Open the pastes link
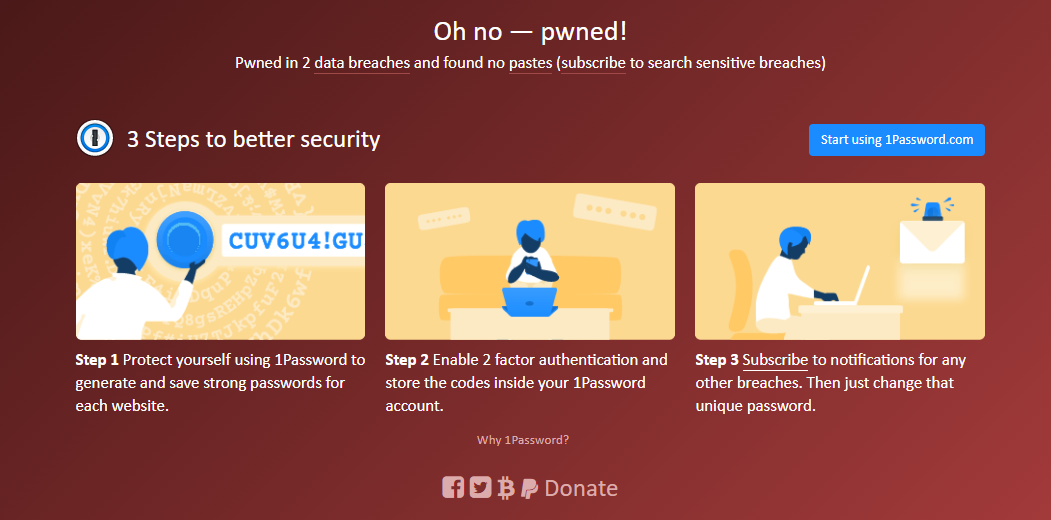Screen dimensions: 1051x520 (530, 64)
